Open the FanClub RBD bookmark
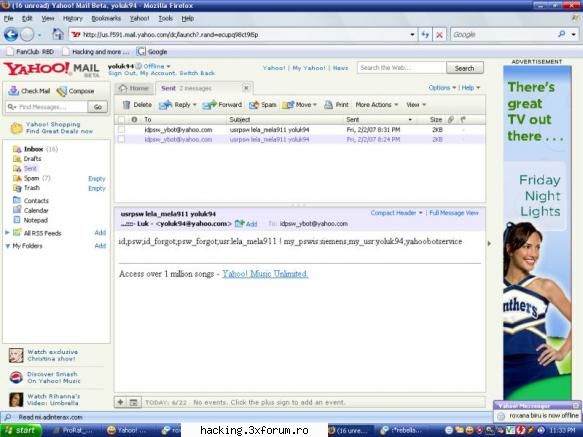 tap(30, 52)
